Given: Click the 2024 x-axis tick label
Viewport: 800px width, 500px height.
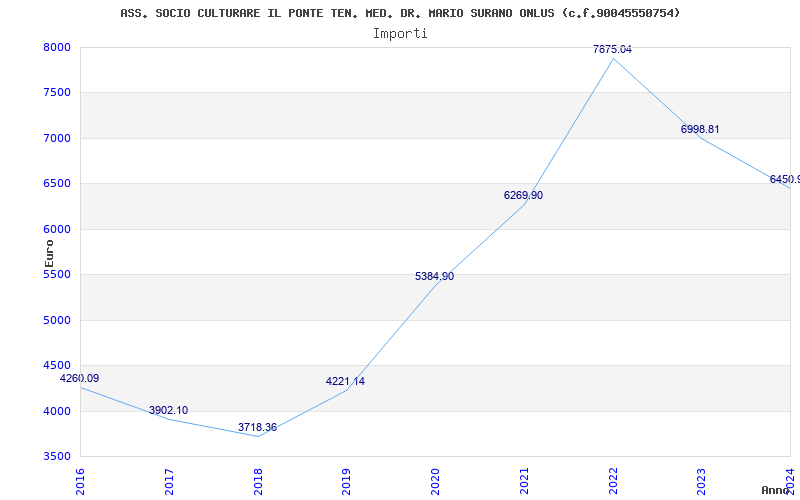Looking at the screenshot, I should pyautogui.click(x=790, y=481).
